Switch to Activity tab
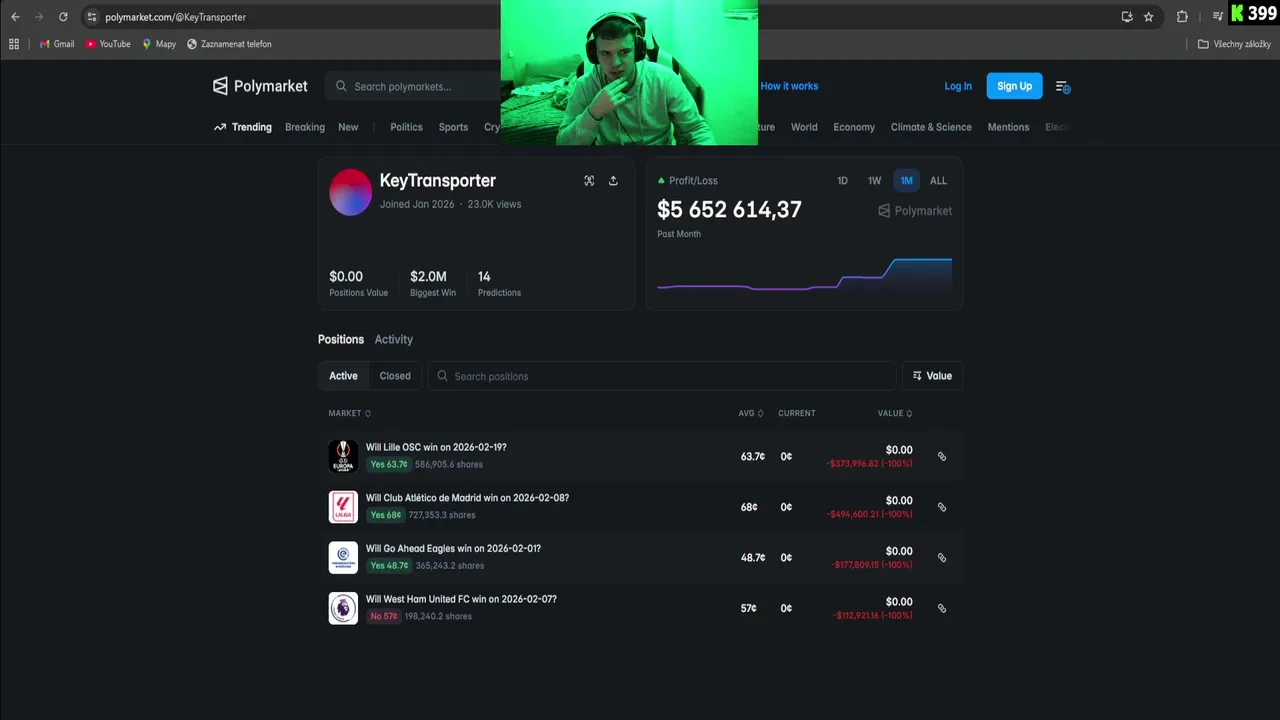The width and height of the screenshot is (1280, 720). point(393,340)
